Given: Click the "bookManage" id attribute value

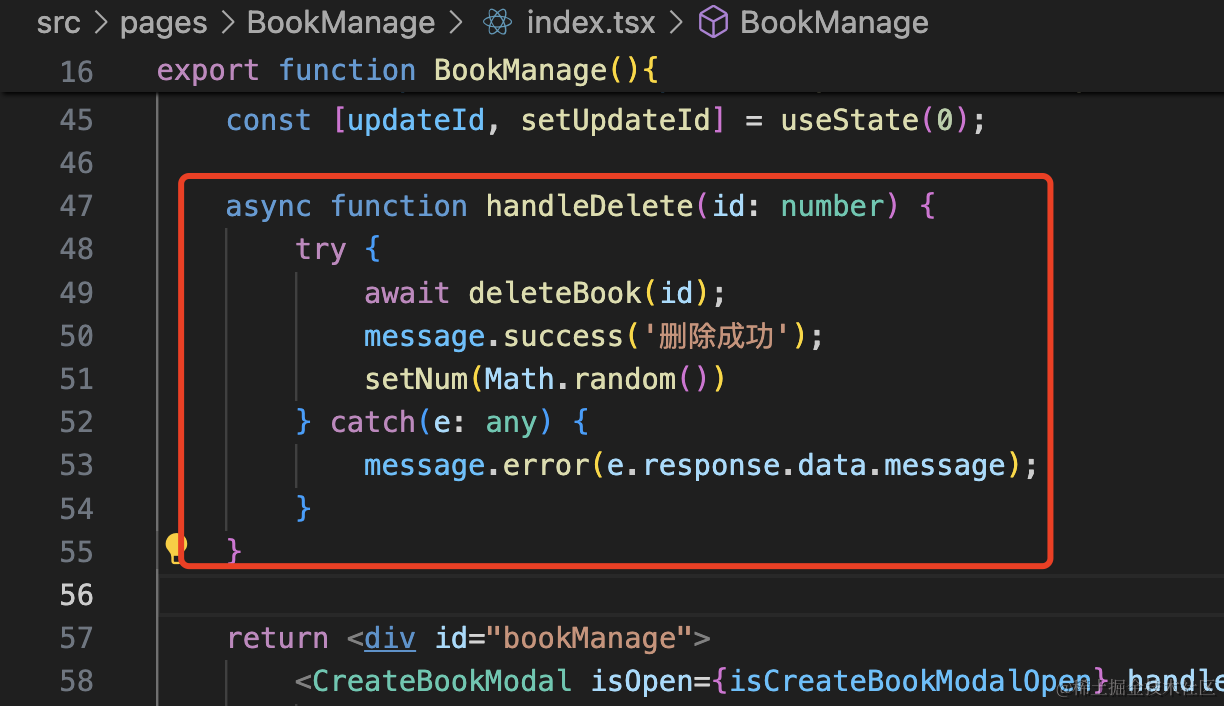Looking at the screenshot, I should point(590,638).
